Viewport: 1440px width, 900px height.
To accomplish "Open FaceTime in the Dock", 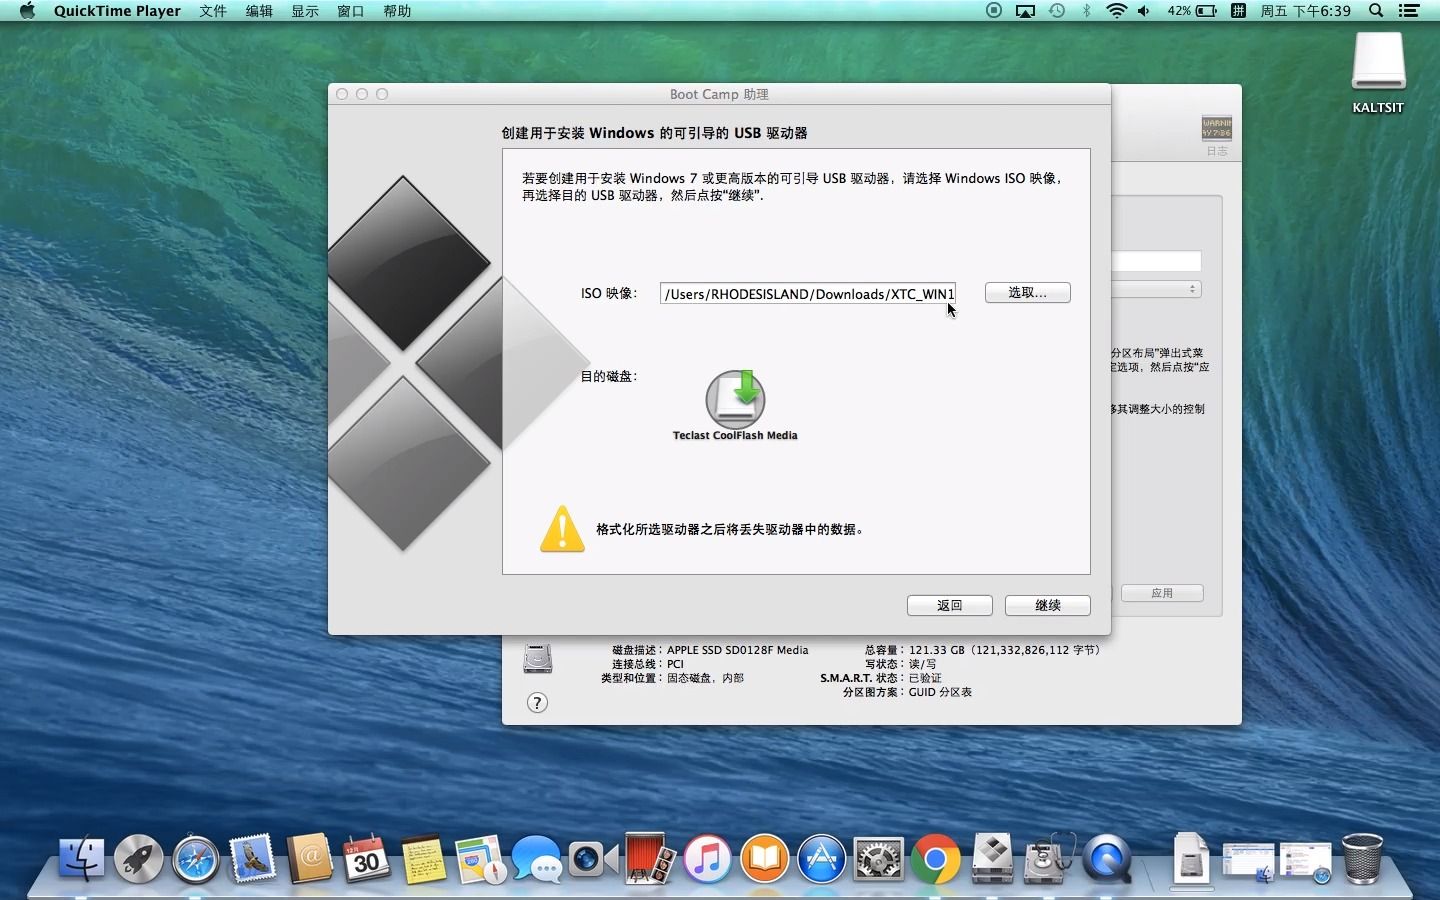I will [594, 858].
